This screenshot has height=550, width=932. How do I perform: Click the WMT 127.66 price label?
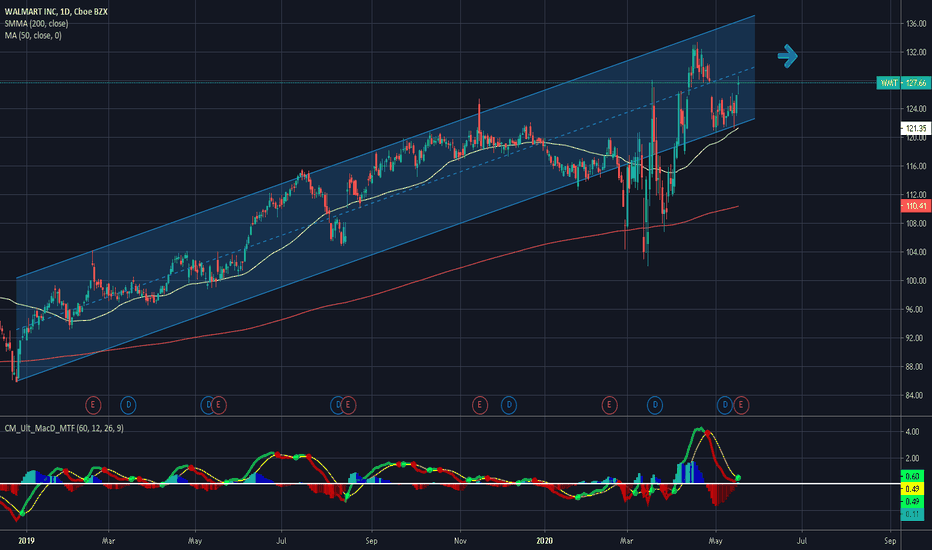pyautogui.click(x=903, y=83)
